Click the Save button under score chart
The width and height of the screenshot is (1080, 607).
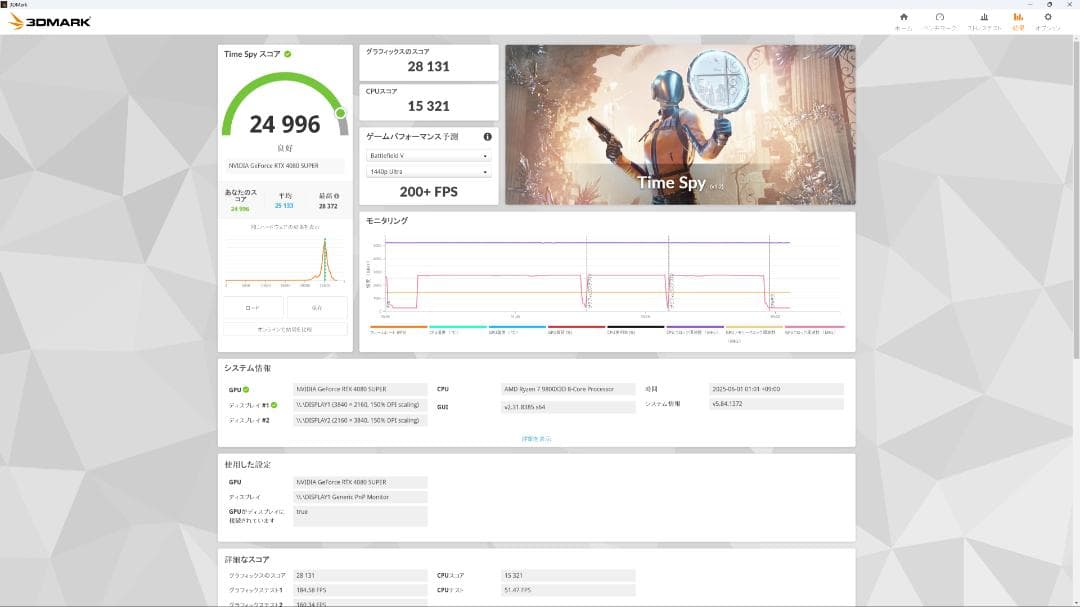317,308
